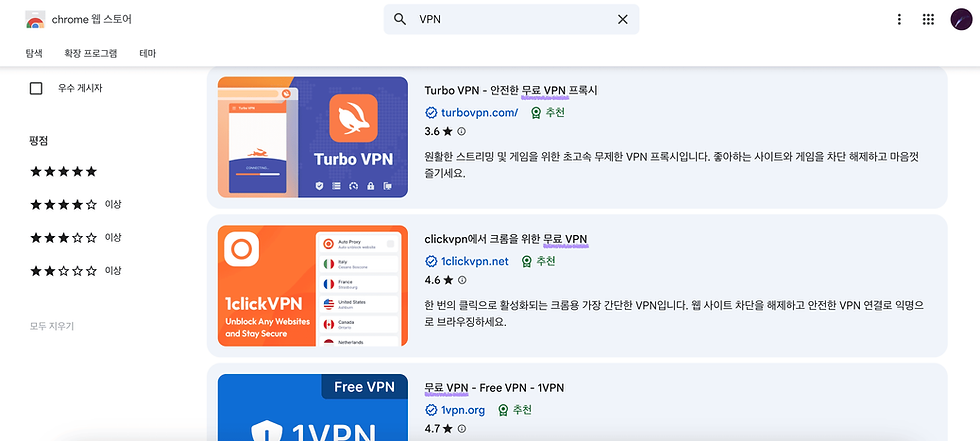Click verified badge next to 1vpn.org

[x=431, y=410]
